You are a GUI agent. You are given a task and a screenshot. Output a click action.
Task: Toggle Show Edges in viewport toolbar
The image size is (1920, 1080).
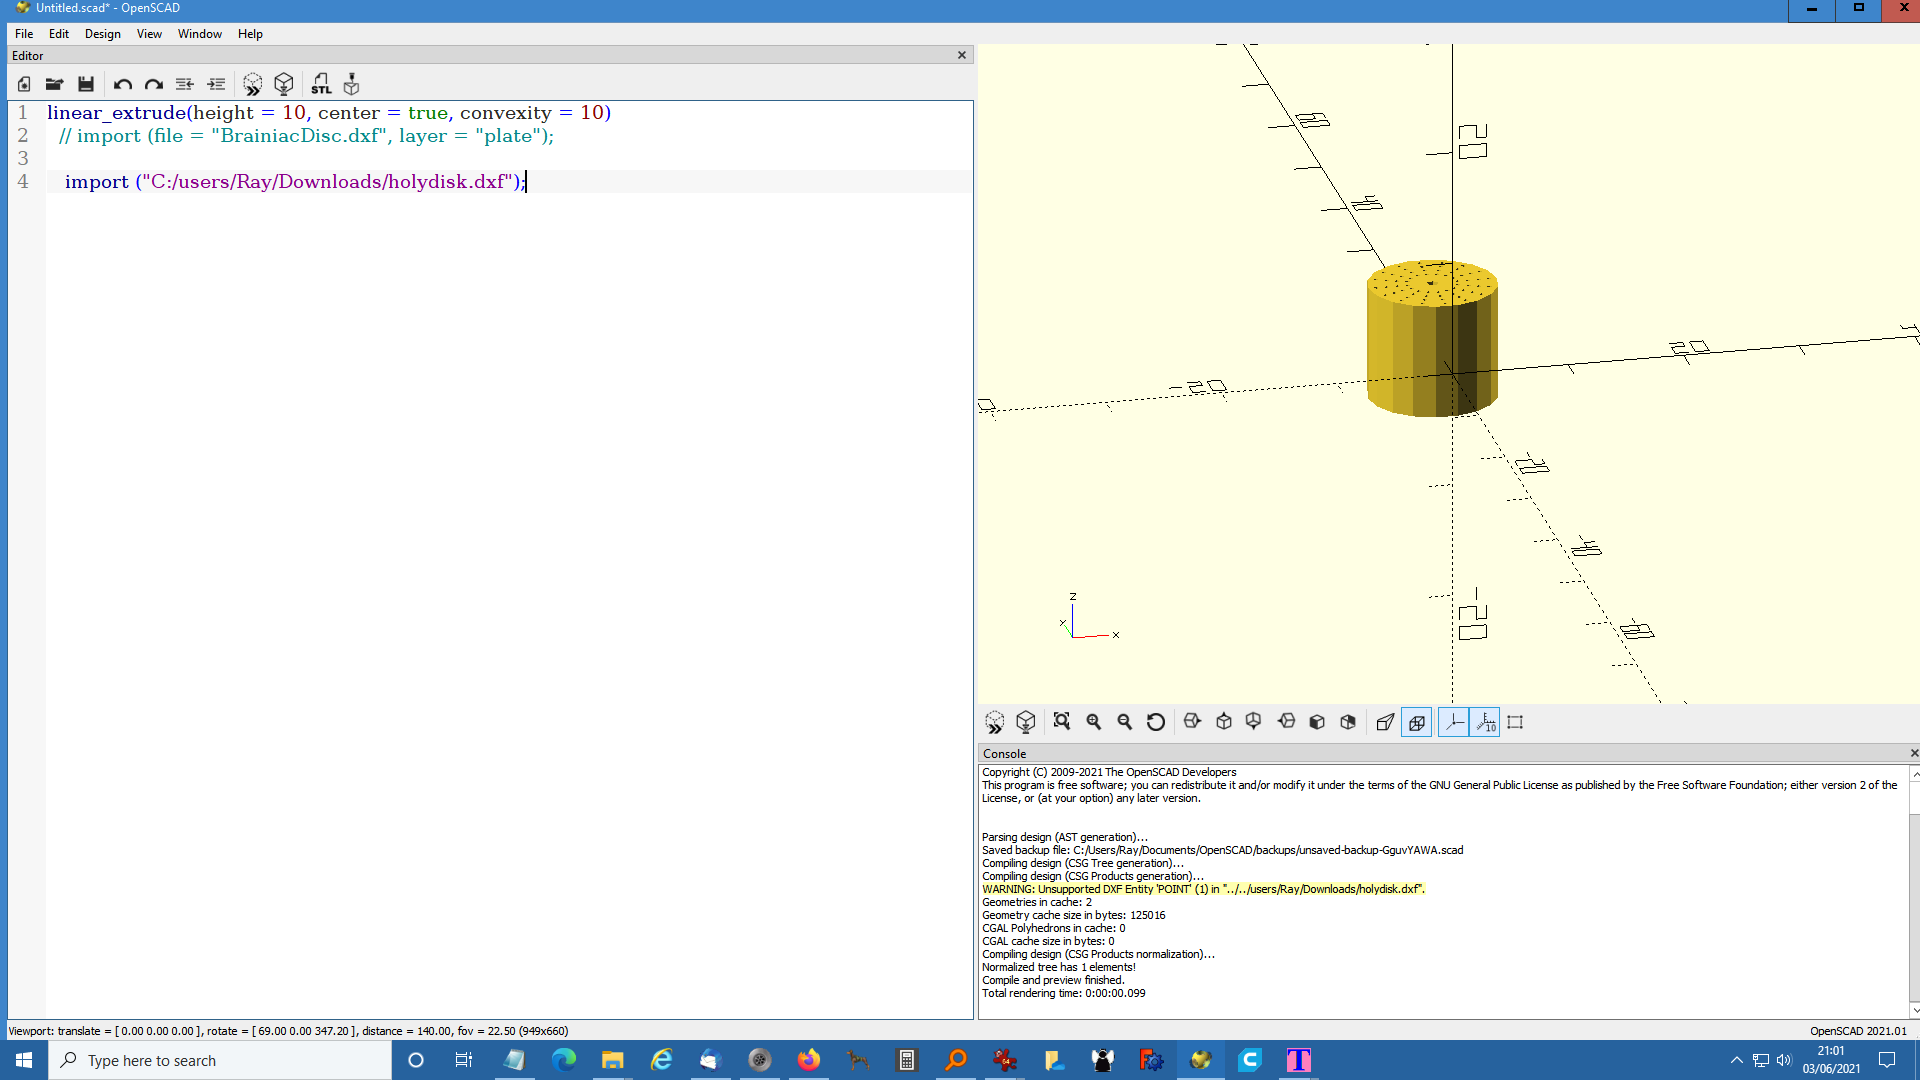pyautogui.click(x=1515, y=722)
